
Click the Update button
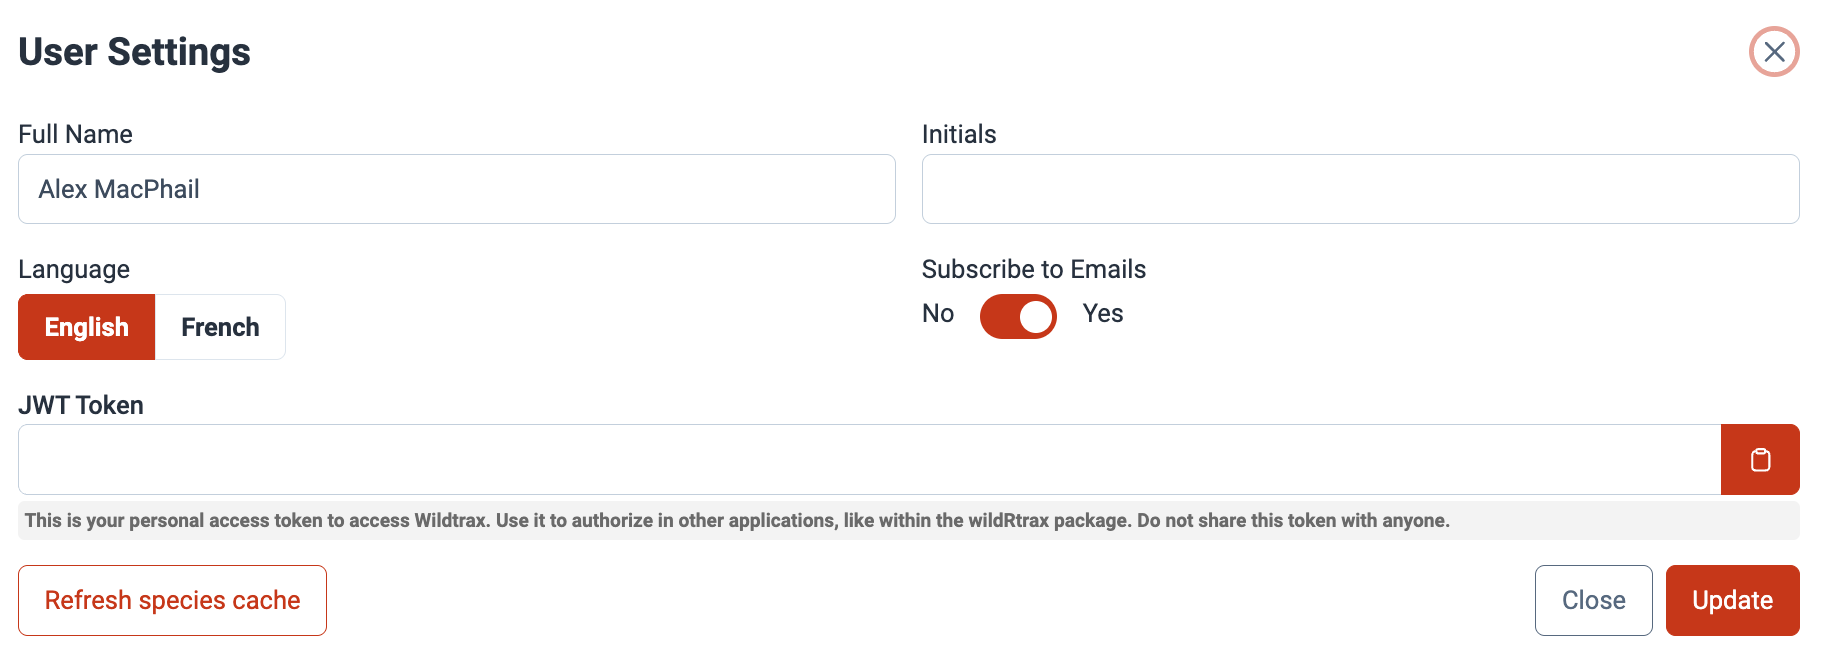coord(1732,600)
